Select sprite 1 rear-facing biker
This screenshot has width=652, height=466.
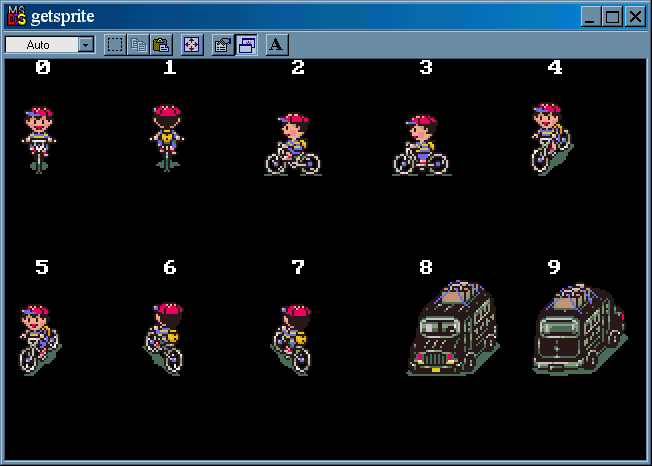[x=167, y=138]
